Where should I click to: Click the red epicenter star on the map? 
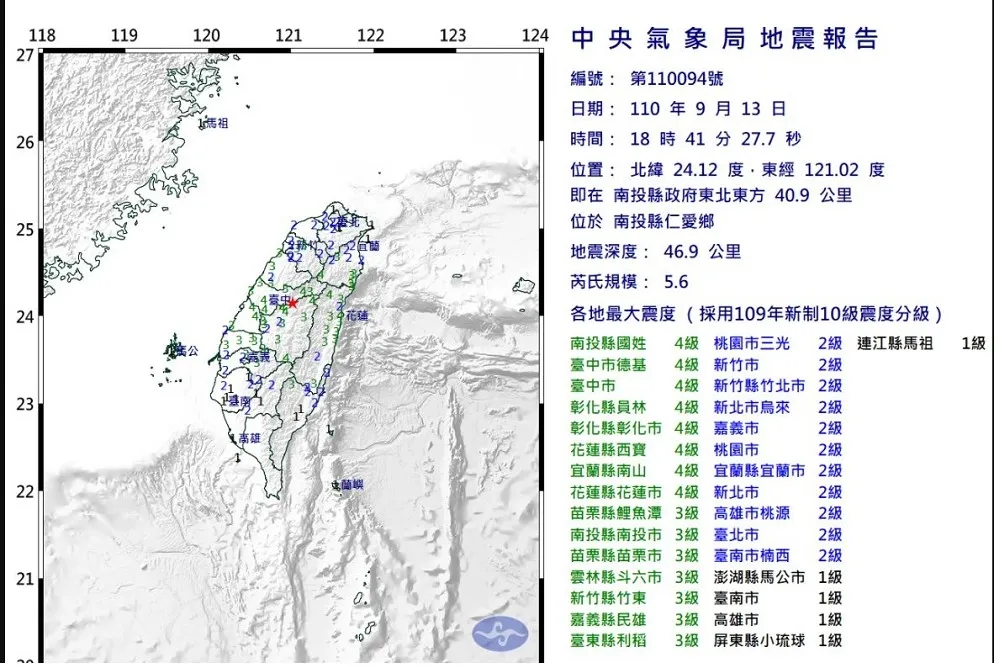click(x=292, y=303)
